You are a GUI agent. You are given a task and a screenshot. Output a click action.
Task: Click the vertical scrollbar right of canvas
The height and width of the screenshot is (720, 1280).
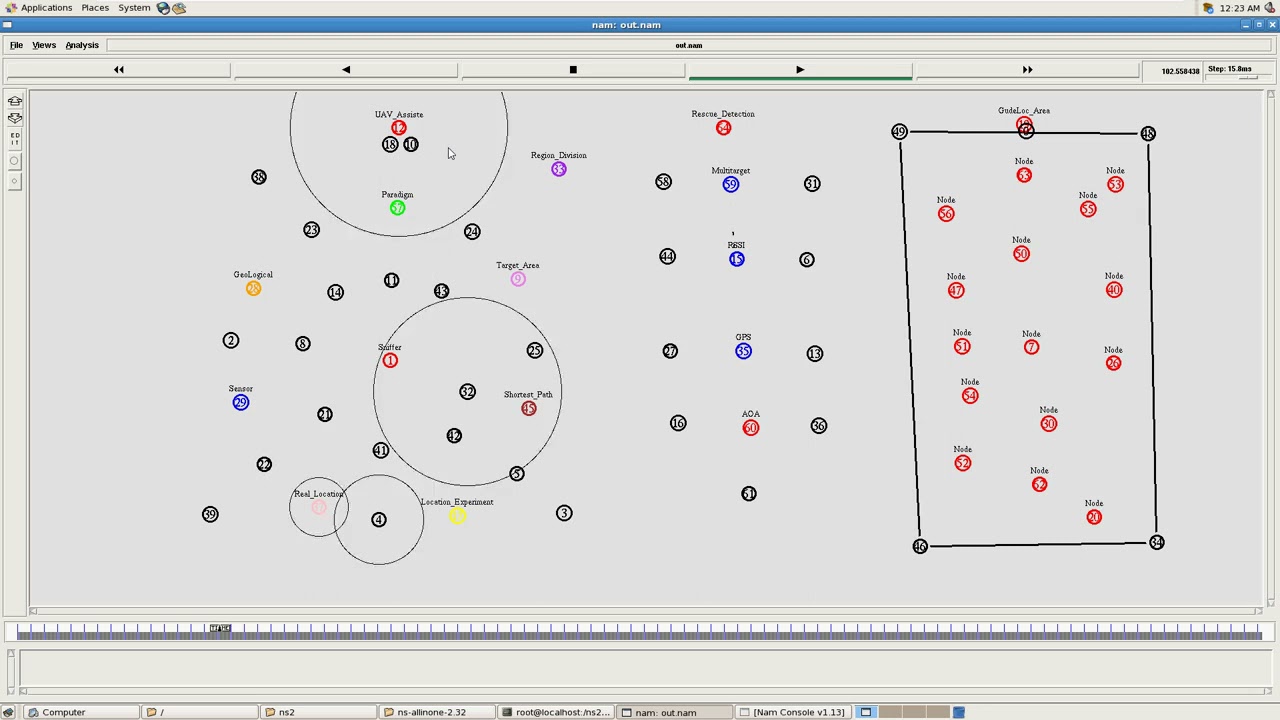pos(1270,348)
